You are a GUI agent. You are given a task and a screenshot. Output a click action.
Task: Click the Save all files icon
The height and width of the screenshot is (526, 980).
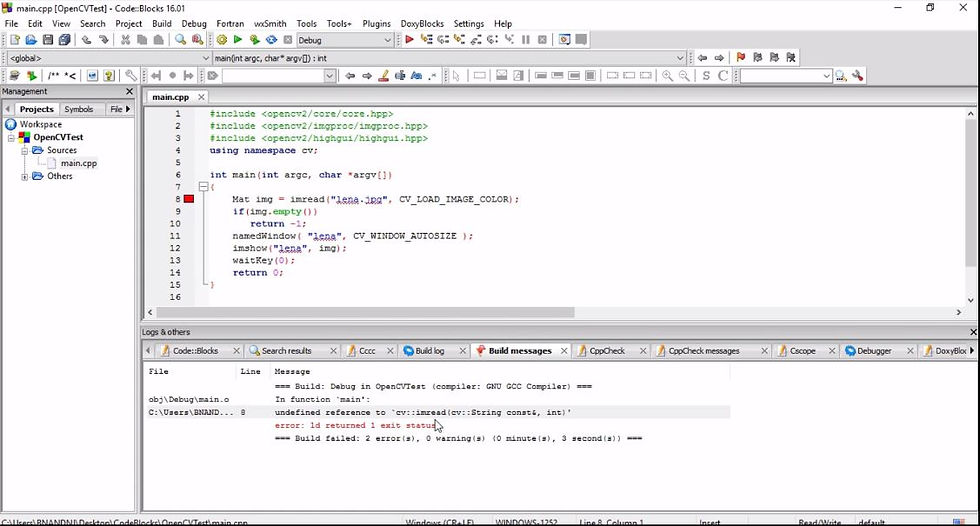[64, 39]
